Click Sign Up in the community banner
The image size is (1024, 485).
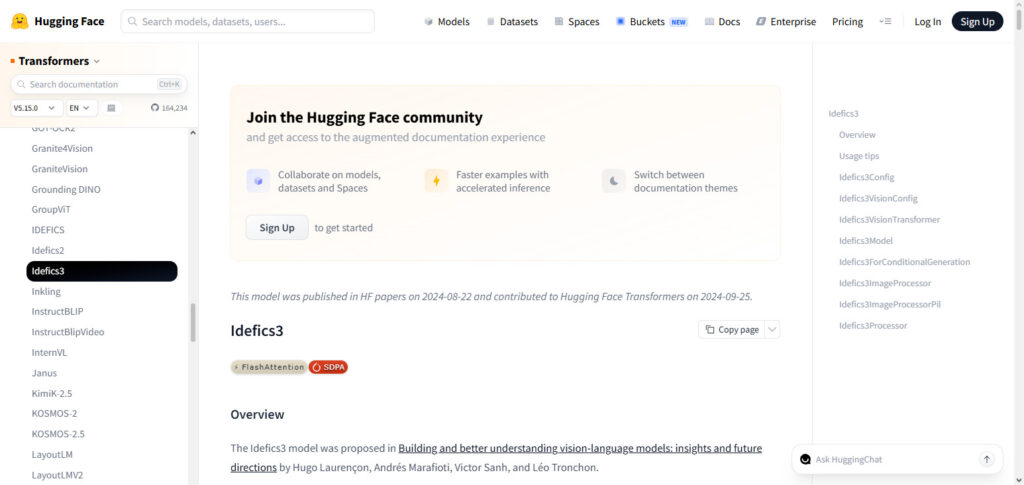(277, 228)
